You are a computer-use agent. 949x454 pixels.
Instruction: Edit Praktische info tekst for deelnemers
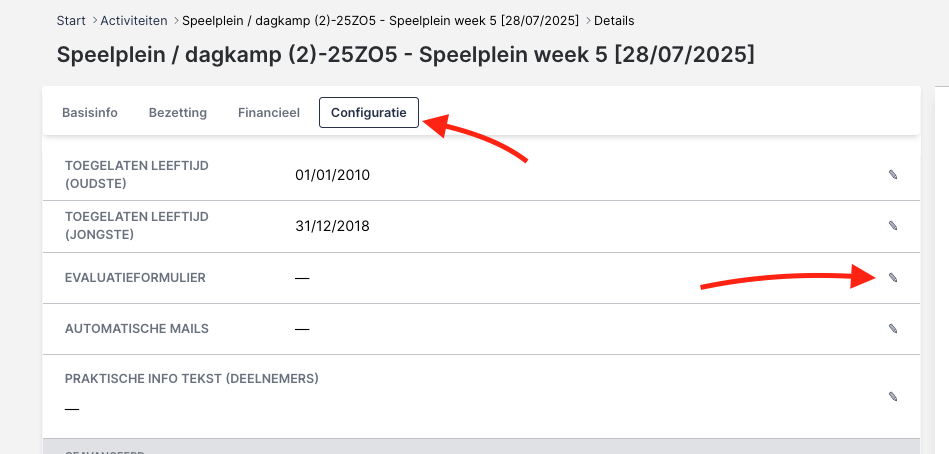coord(893,397)
